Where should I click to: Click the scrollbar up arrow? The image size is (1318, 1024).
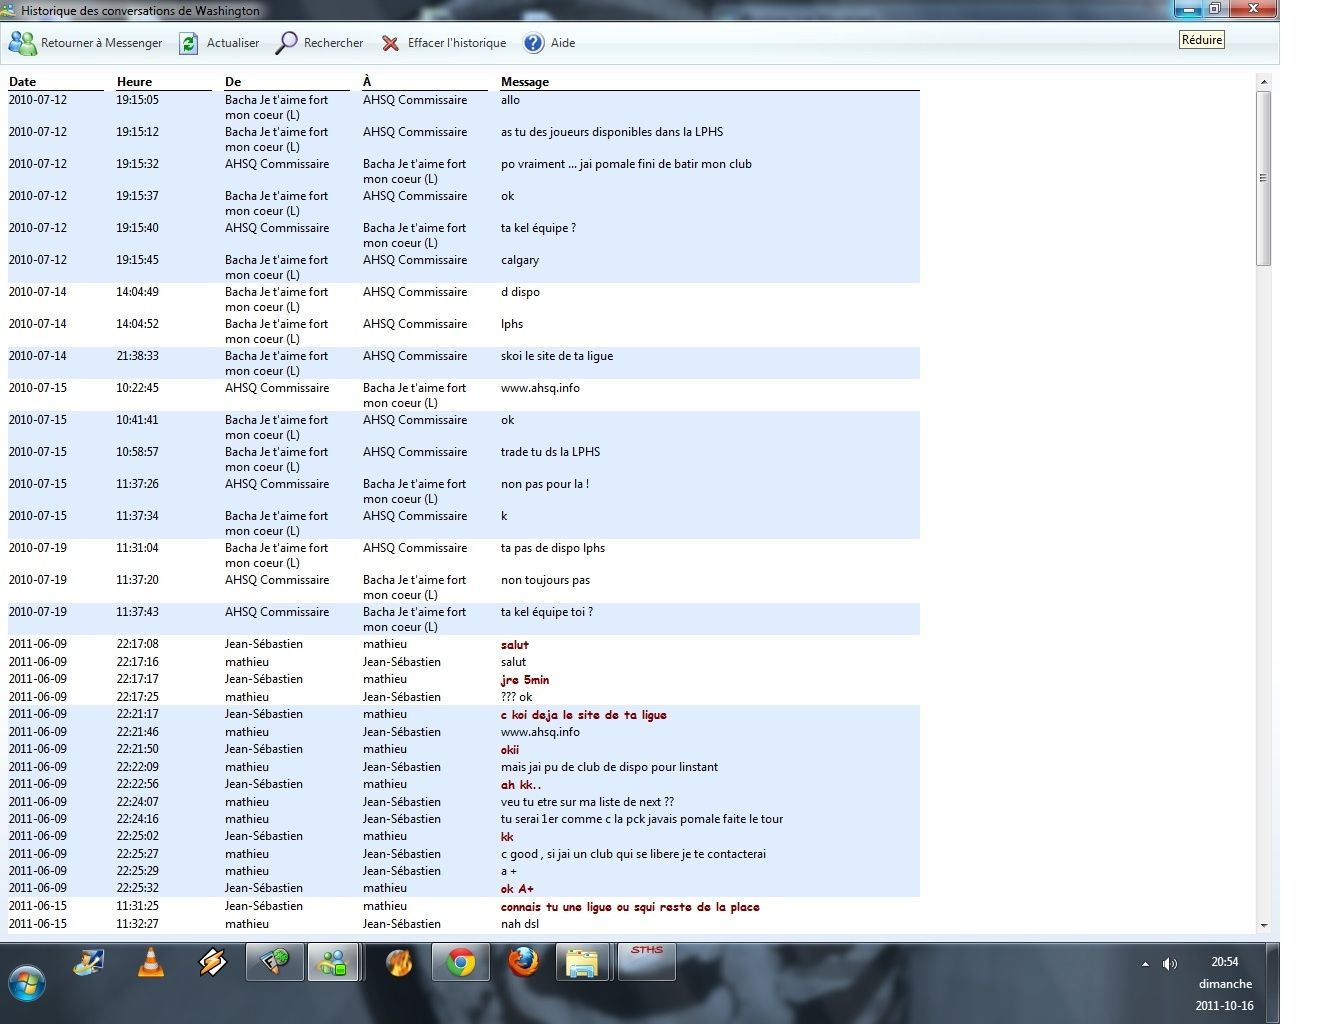coord(1264,82)
